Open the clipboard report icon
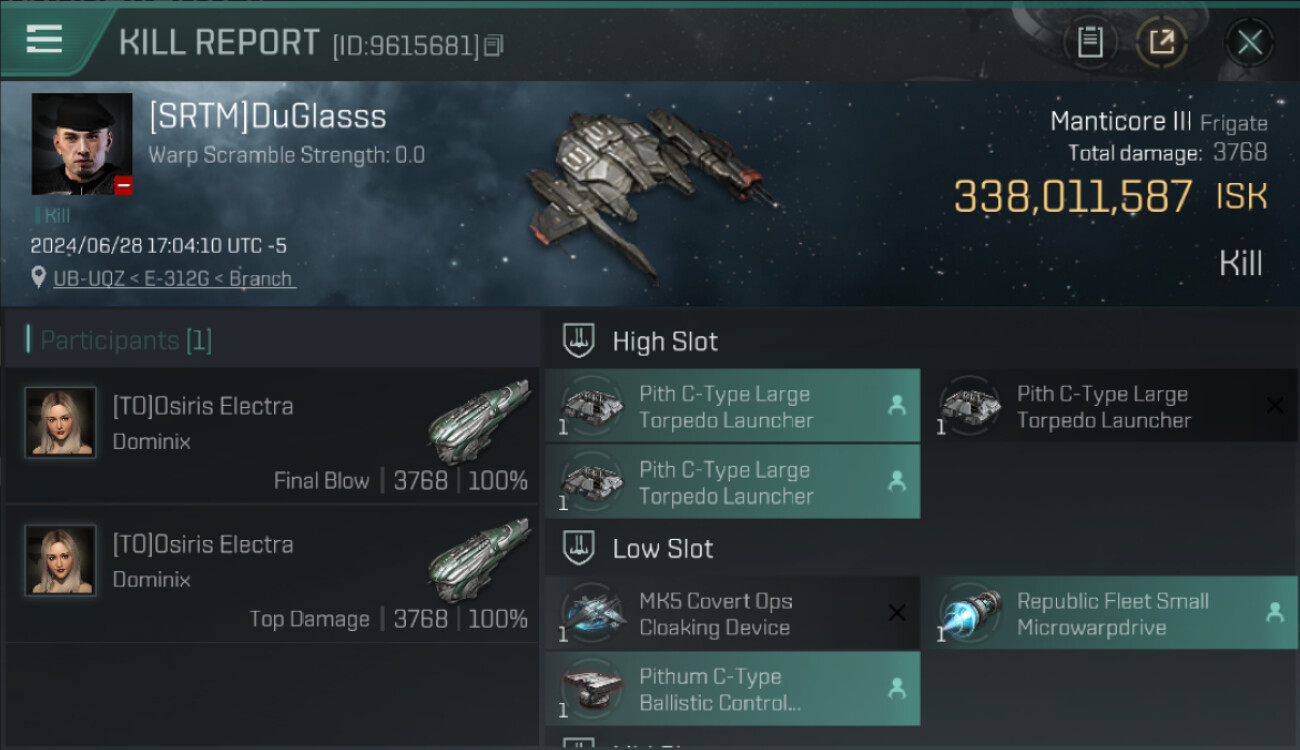1300x750 pixels. [x=1090, y=42]
